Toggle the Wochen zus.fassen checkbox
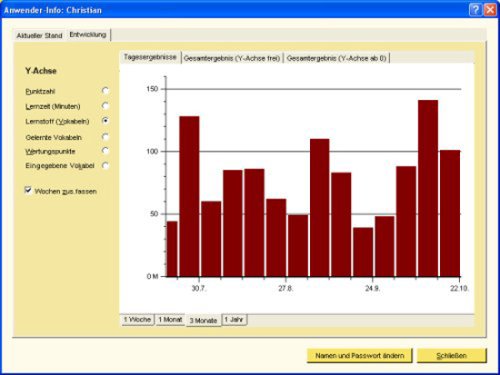Screen dimensions: 500x375 point(28,190)
